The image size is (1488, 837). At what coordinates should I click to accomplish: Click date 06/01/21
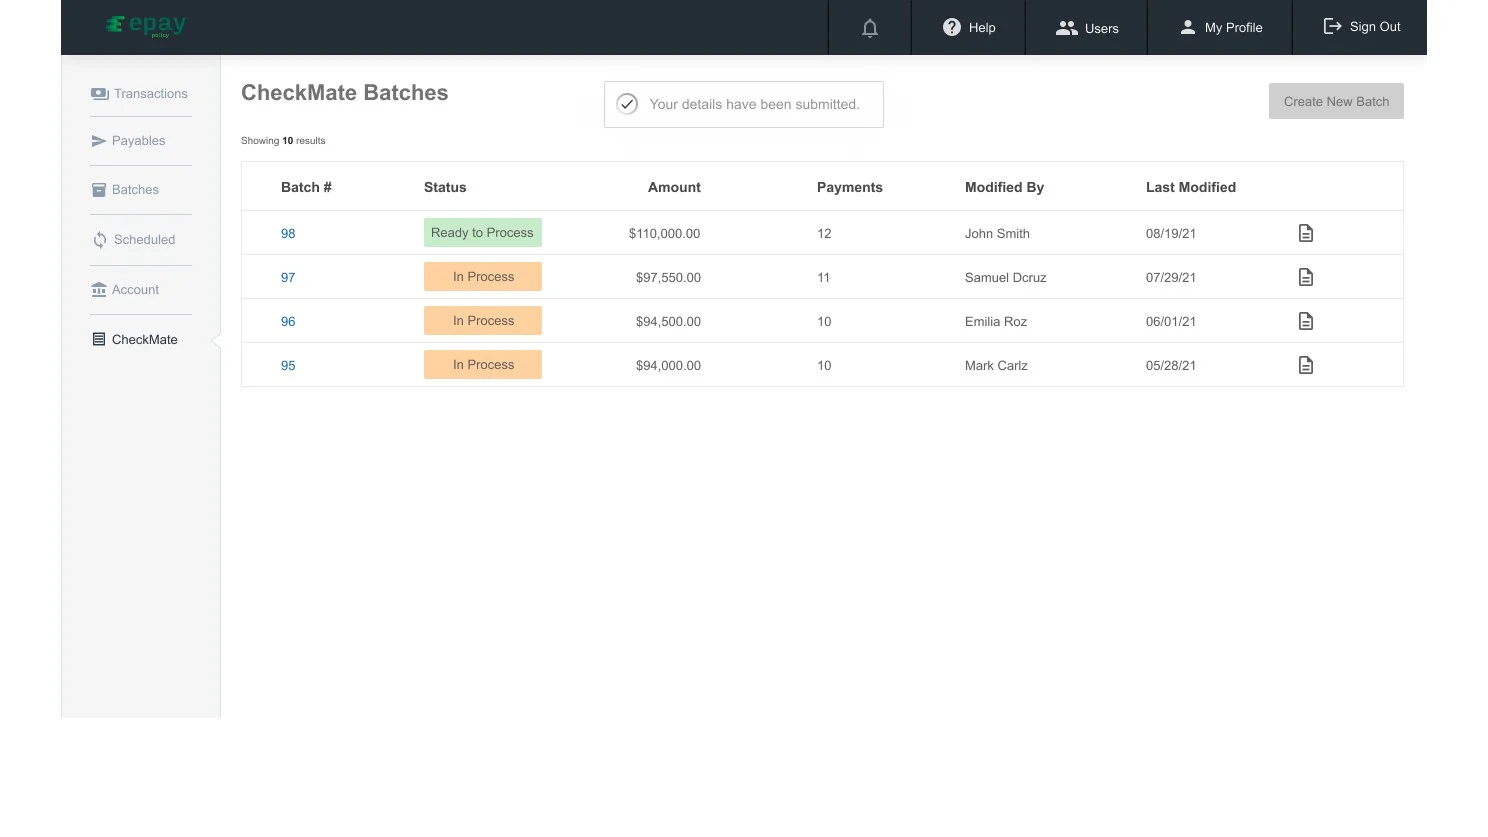click(1171, 322)
